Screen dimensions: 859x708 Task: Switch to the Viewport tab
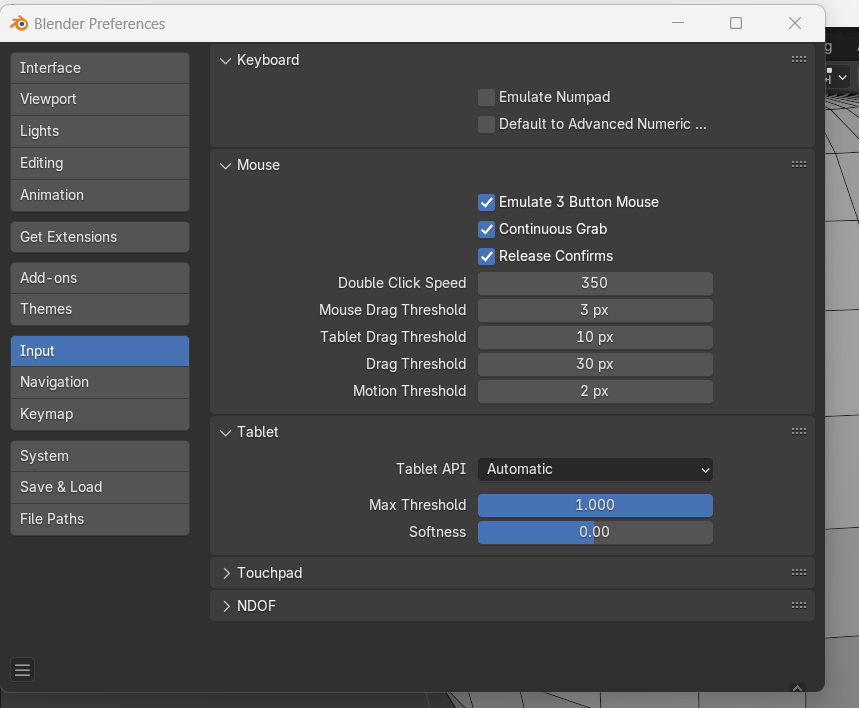(x=100, y=99)
